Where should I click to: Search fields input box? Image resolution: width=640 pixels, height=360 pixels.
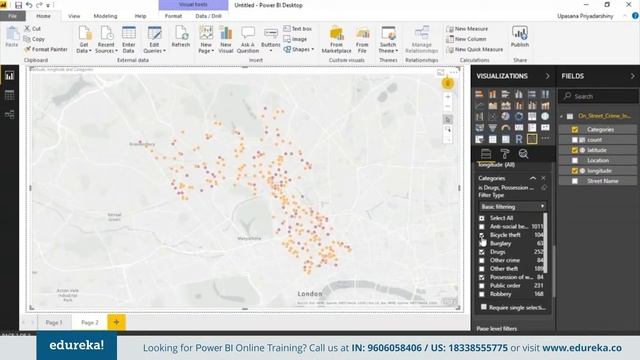point(598,96)
